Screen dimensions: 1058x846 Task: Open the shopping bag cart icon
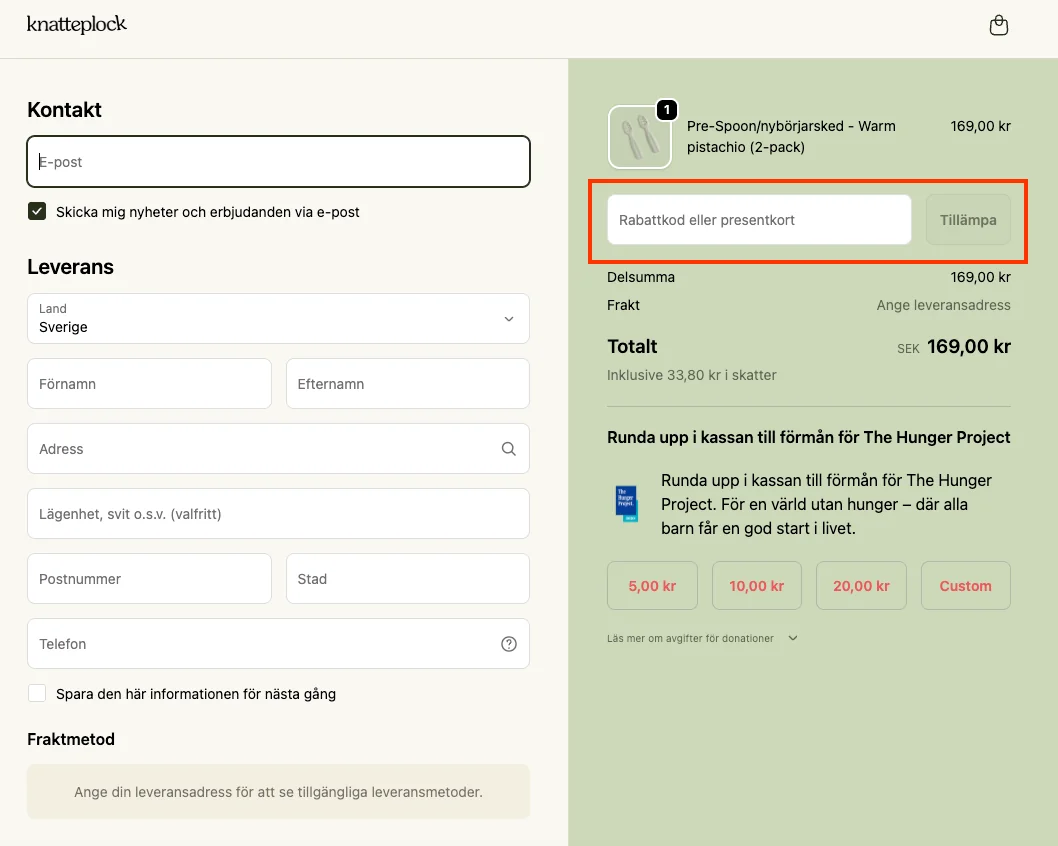click(998, 26)
